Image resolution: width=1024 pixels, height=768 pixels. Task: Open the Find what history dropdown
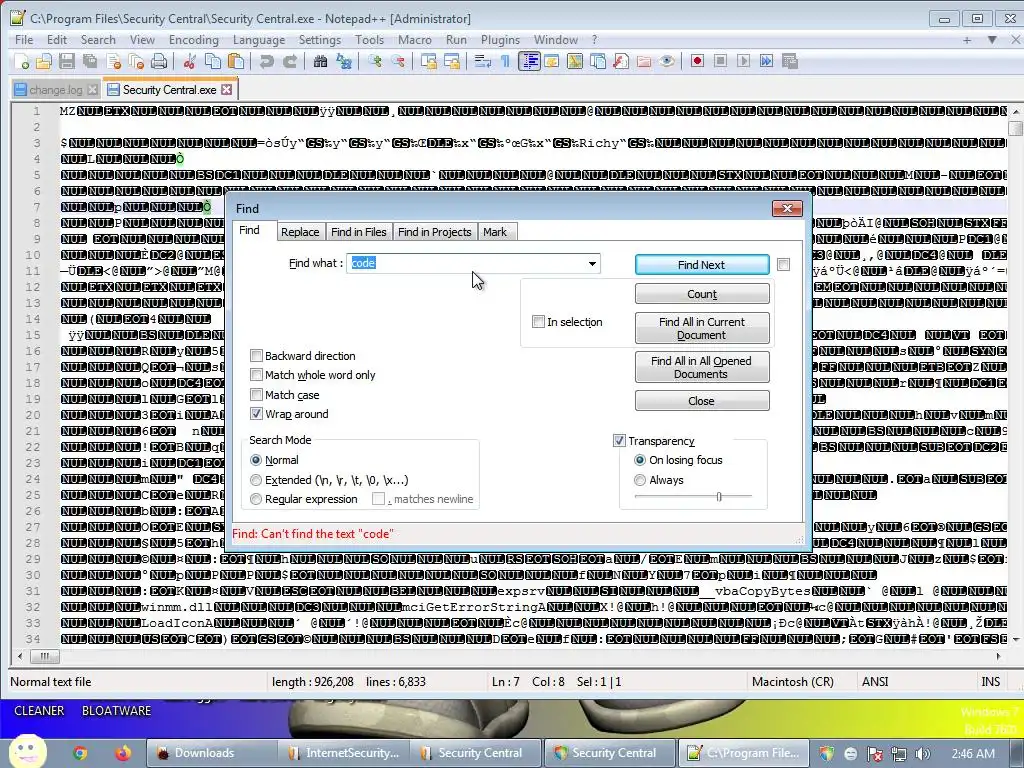[x=592, y=264]
